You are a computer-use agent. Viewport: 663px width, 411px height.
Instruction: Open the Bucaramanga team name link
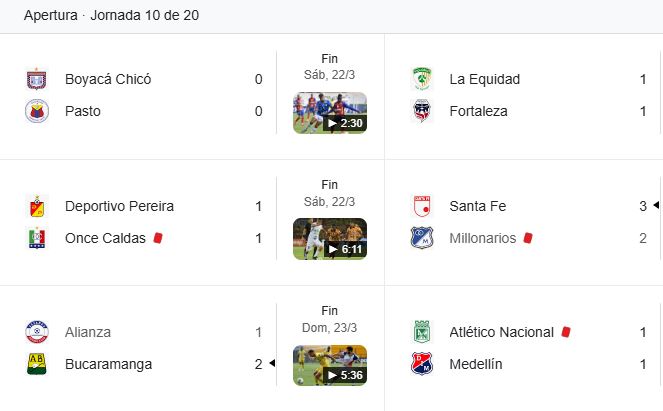click(108, 364)
